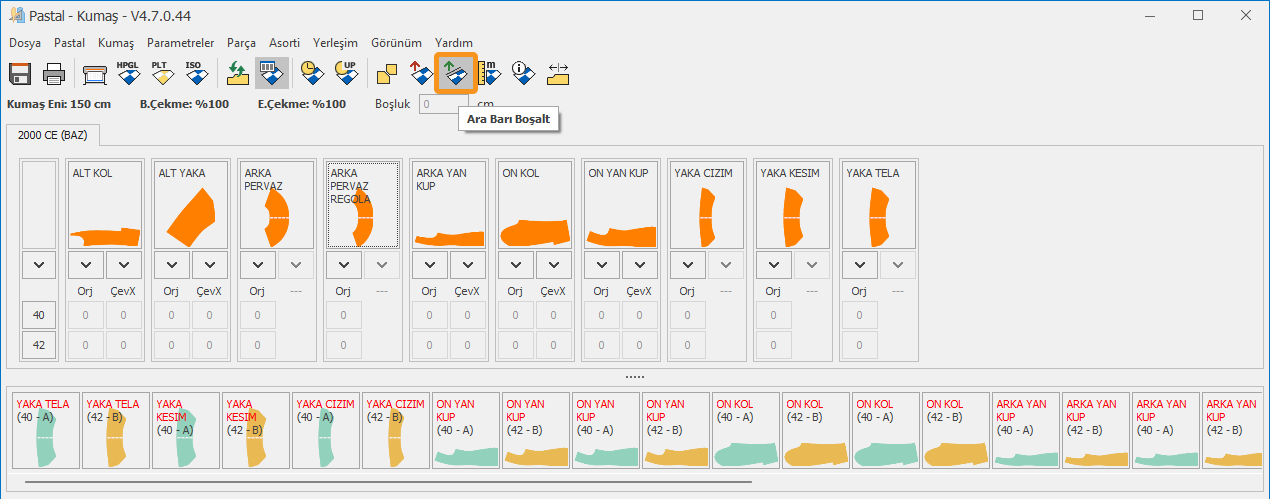Image resolution: width=1270 pixels, height=499 pixels.
Task: Open the Yerleşim menu
Action: 335,43
